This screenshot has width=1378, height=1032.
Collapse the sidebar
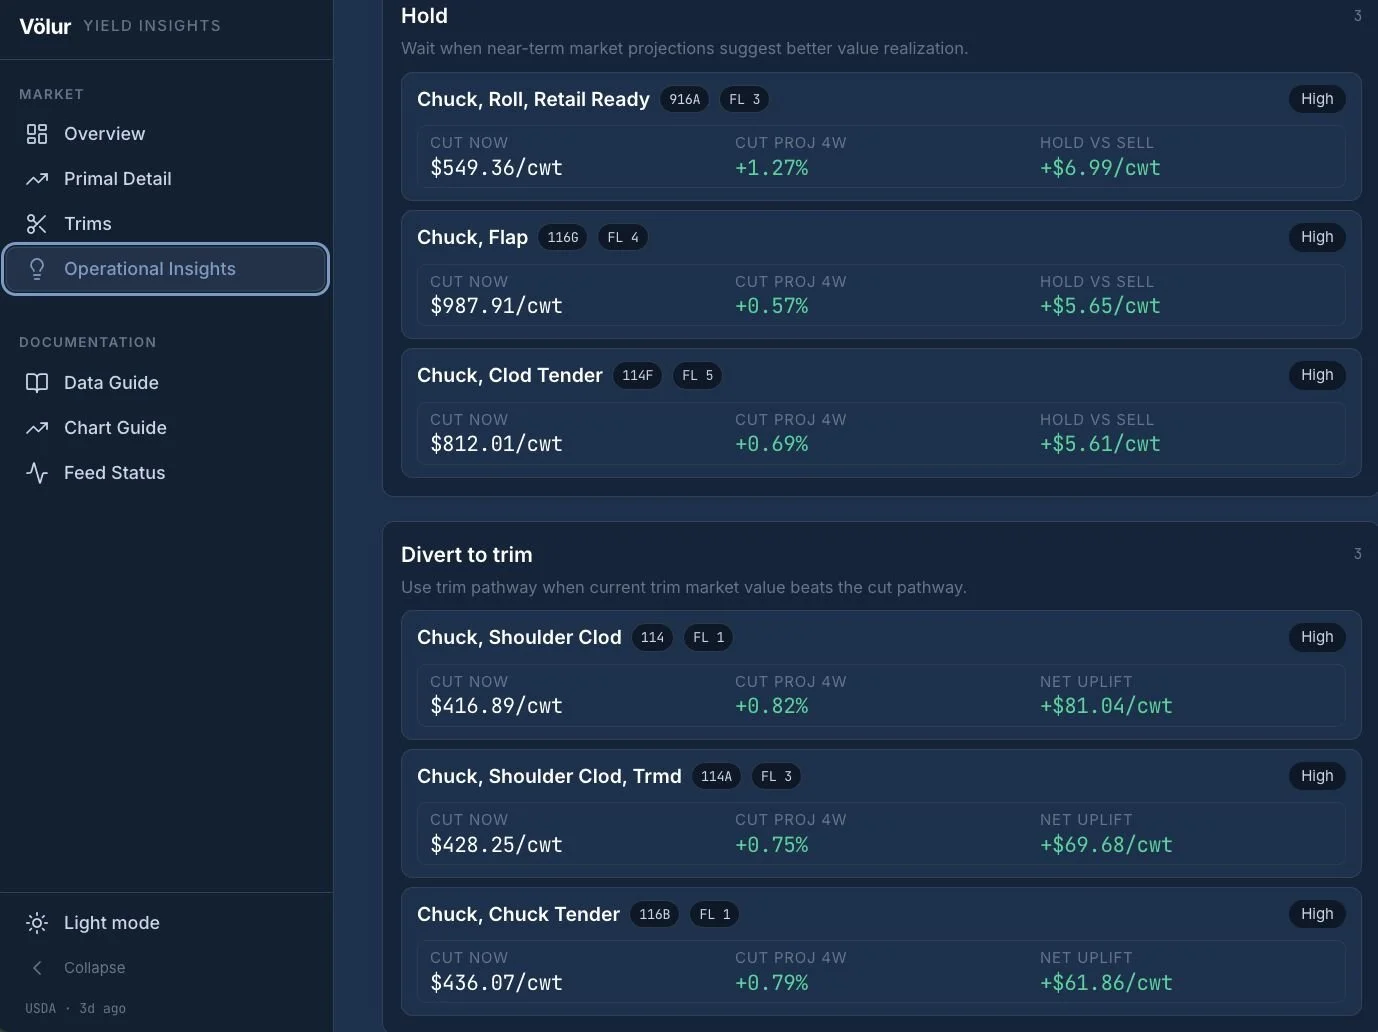pyautogui.click(x=166, y=968)
